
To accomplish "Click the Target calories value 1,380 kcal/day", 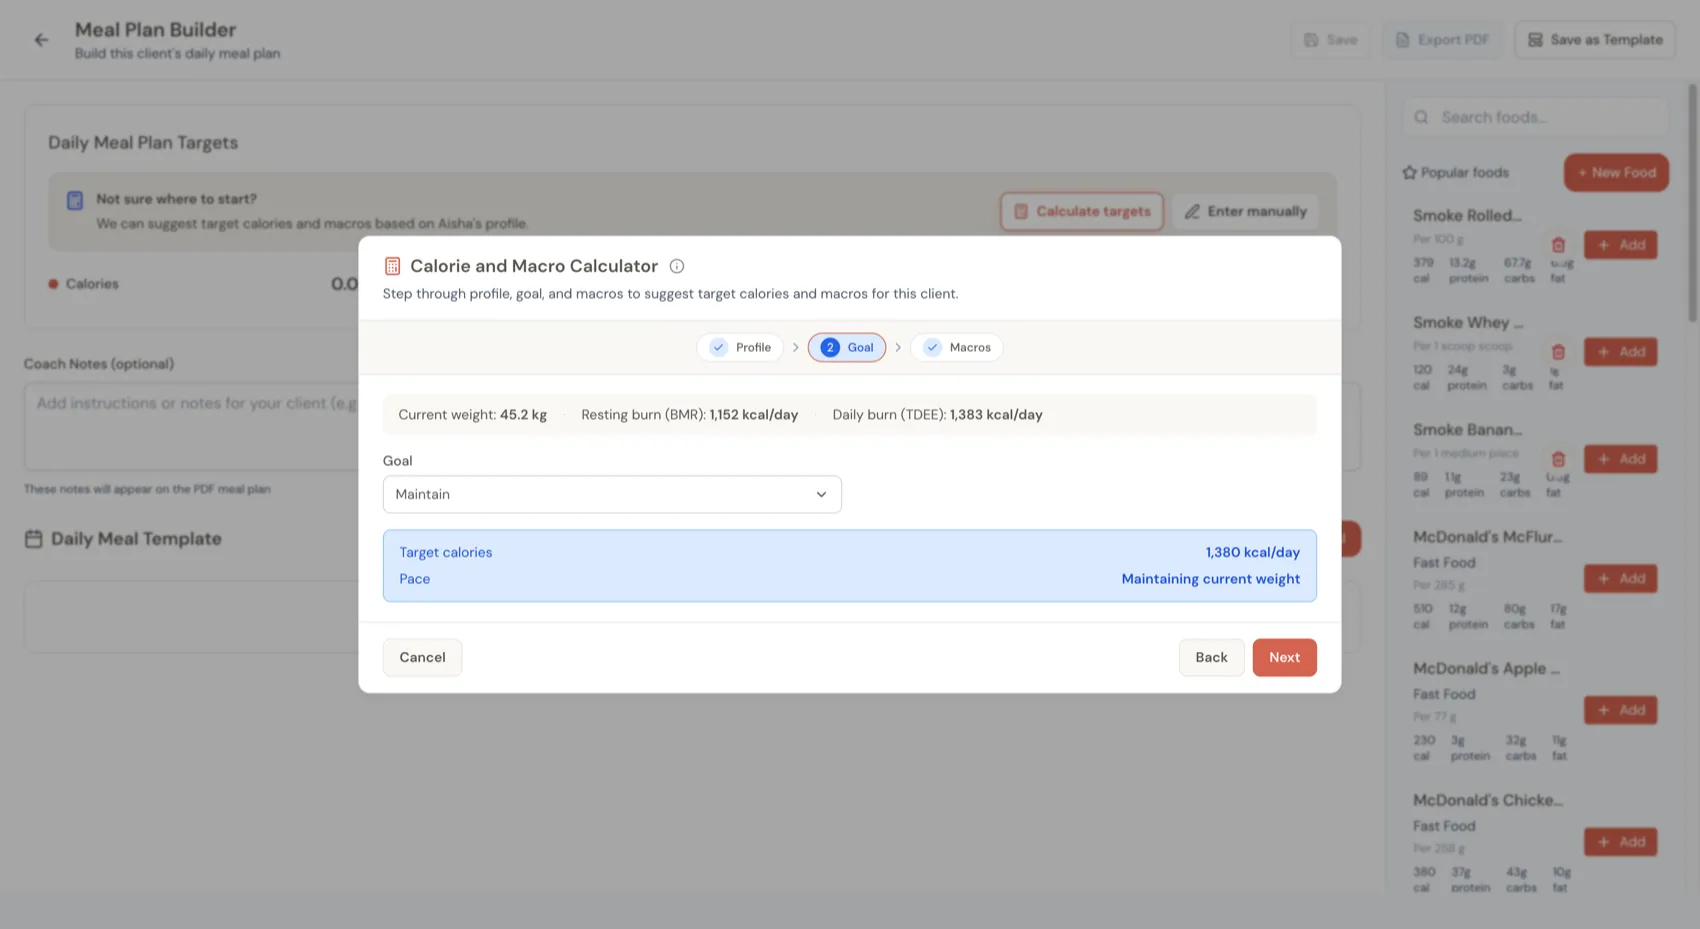I will click(x=1252, y=552).
